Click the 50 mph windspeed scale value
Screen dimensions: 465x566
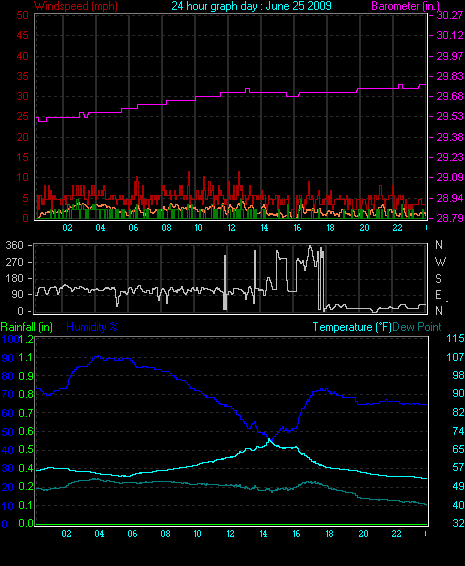point(22,15)
